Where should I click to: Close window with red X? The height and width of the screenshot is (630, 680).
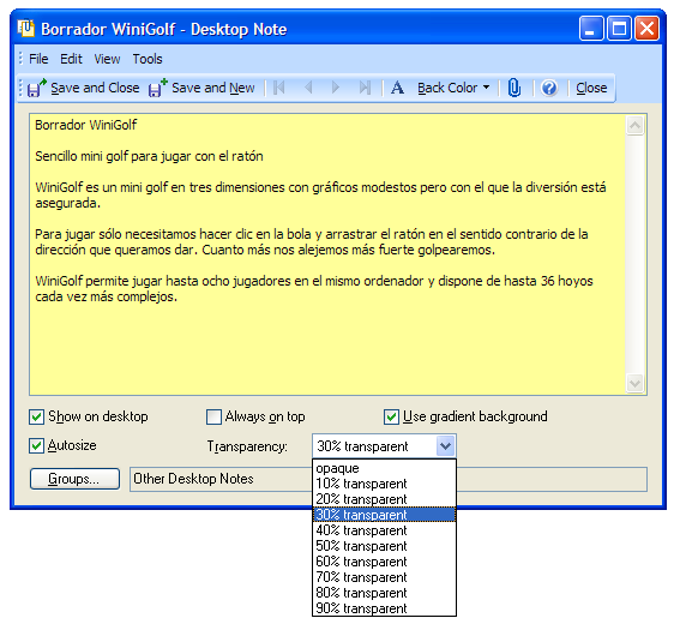click(647, 29)
